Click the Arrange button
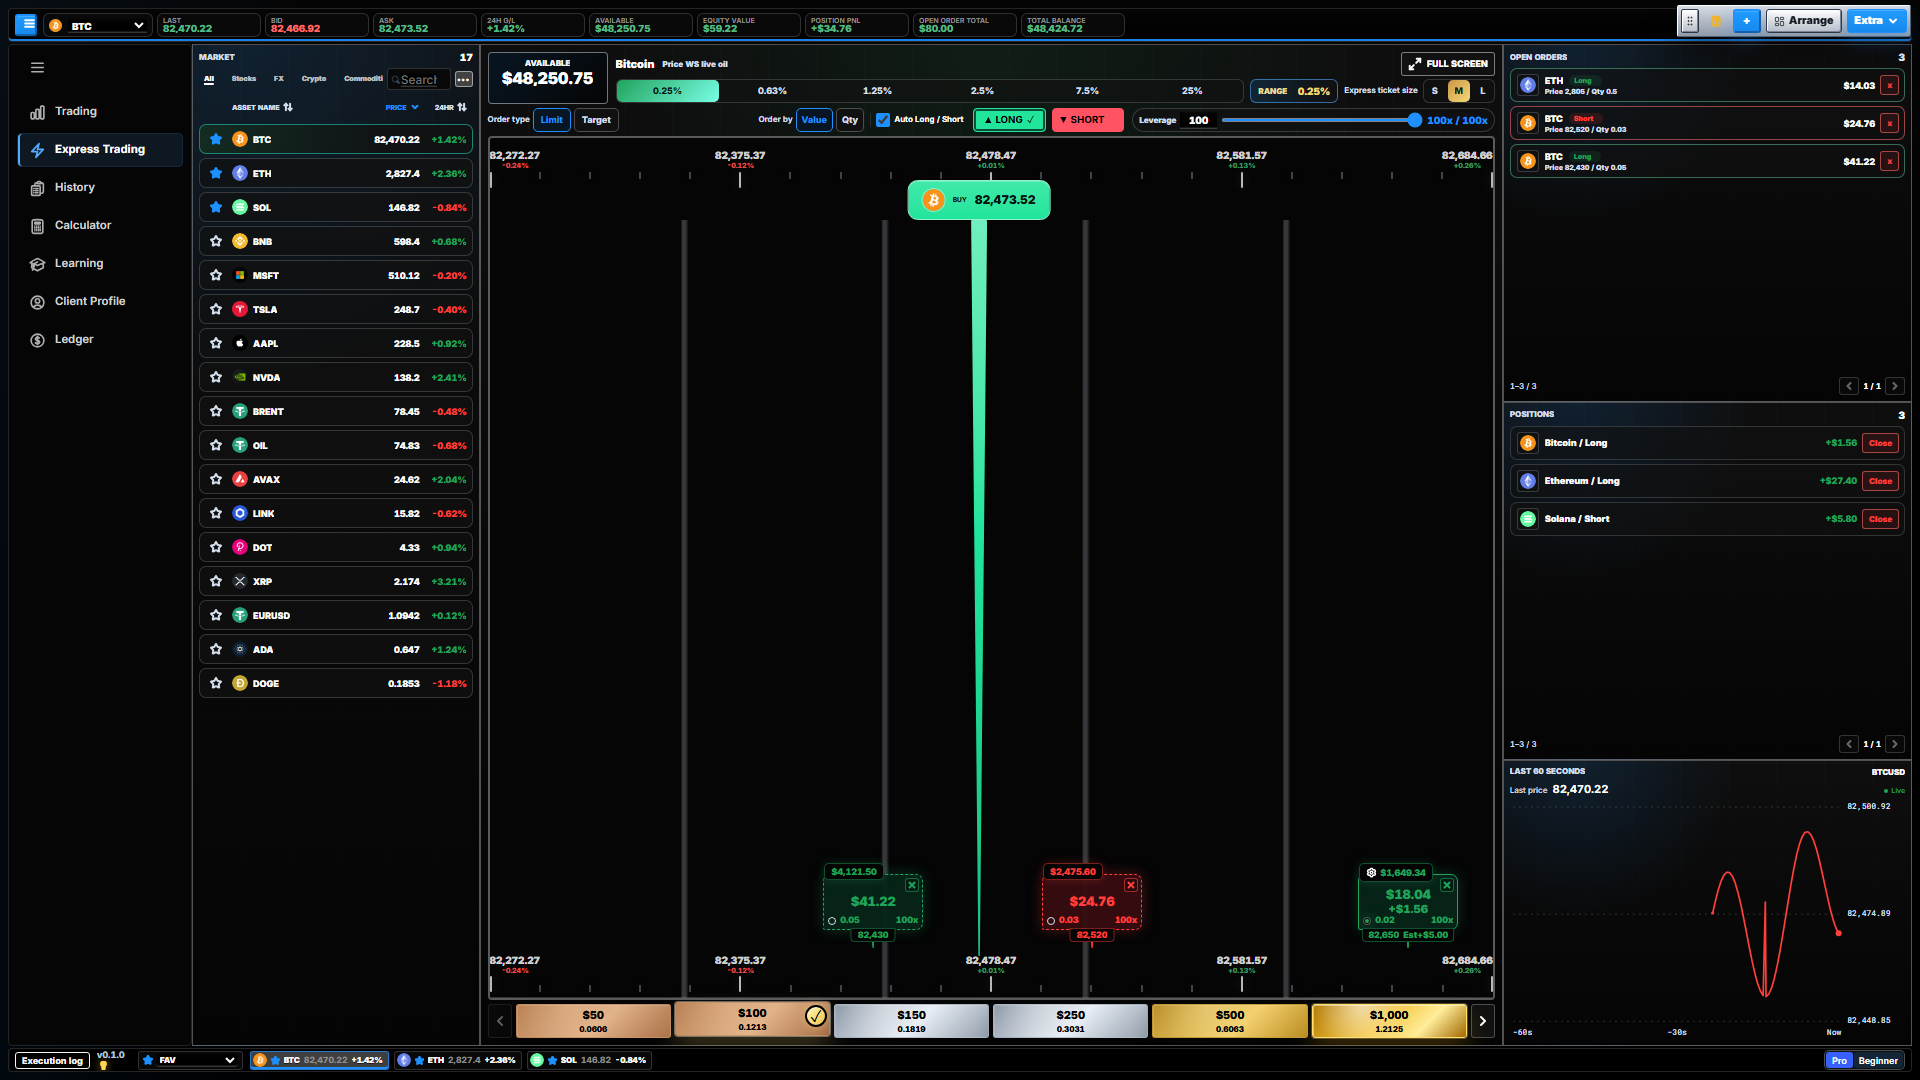 click(1804, 21)
